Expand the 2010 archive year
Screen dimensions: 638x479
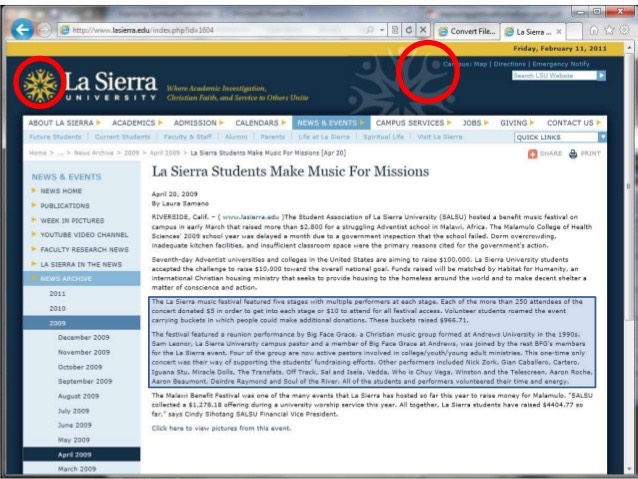click(57, 308)
